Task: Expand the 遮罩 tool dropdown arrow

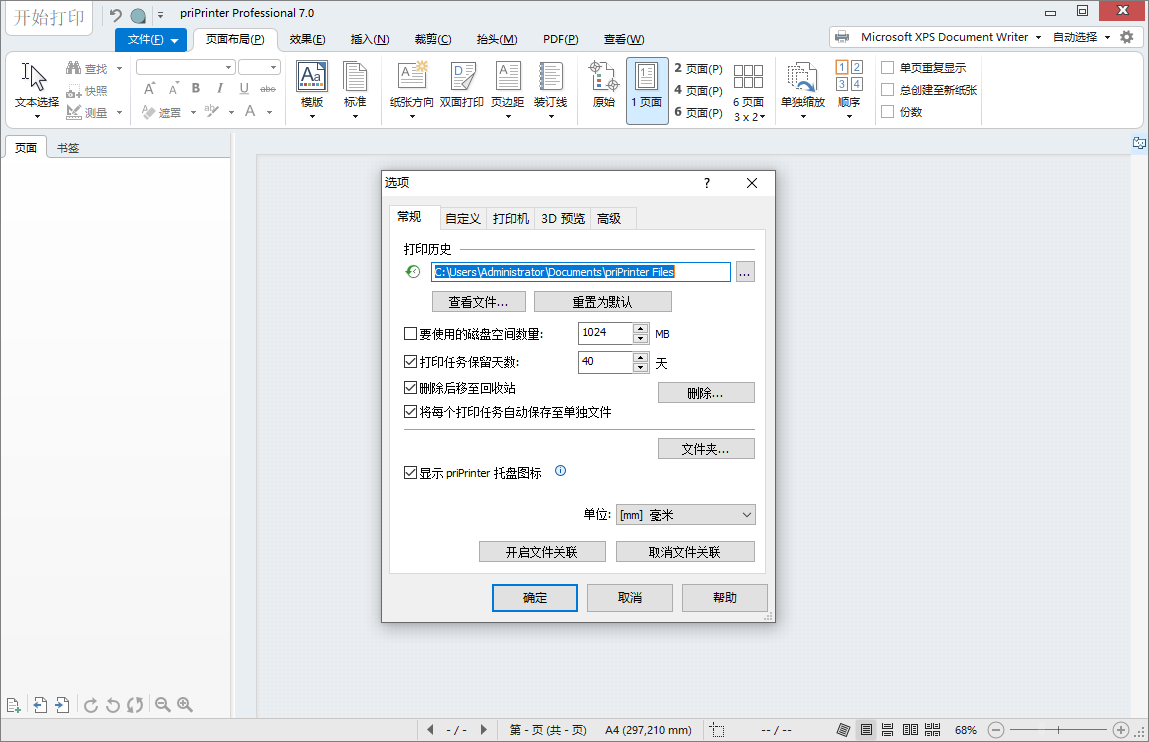Action: [192, 113]
